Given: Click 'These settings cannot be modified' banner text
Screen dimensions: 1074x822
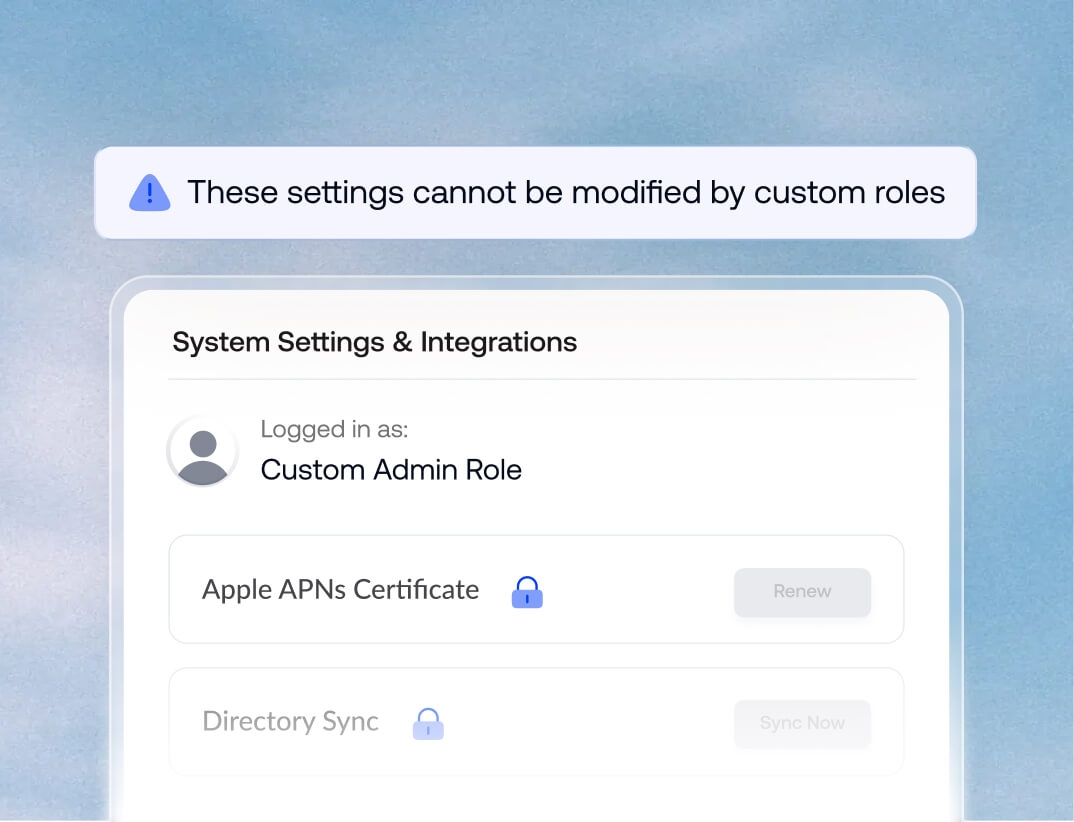Looking at the screenshot, I should (566, 192).
